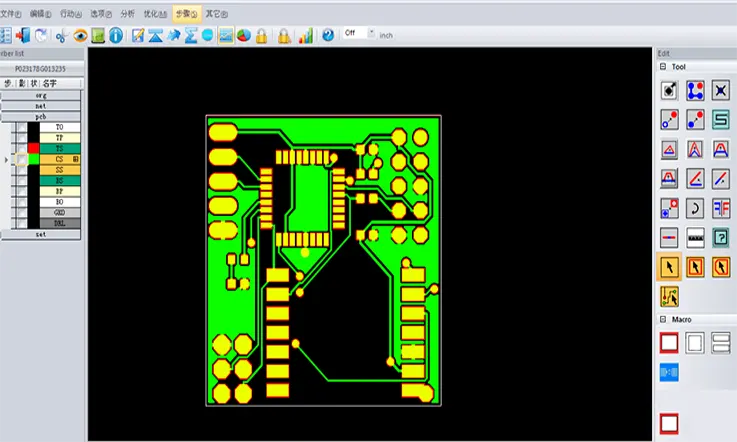Screen dimensions: 737x442
Task: Click the P023178G013235 job name header
Action: point(40,69)
